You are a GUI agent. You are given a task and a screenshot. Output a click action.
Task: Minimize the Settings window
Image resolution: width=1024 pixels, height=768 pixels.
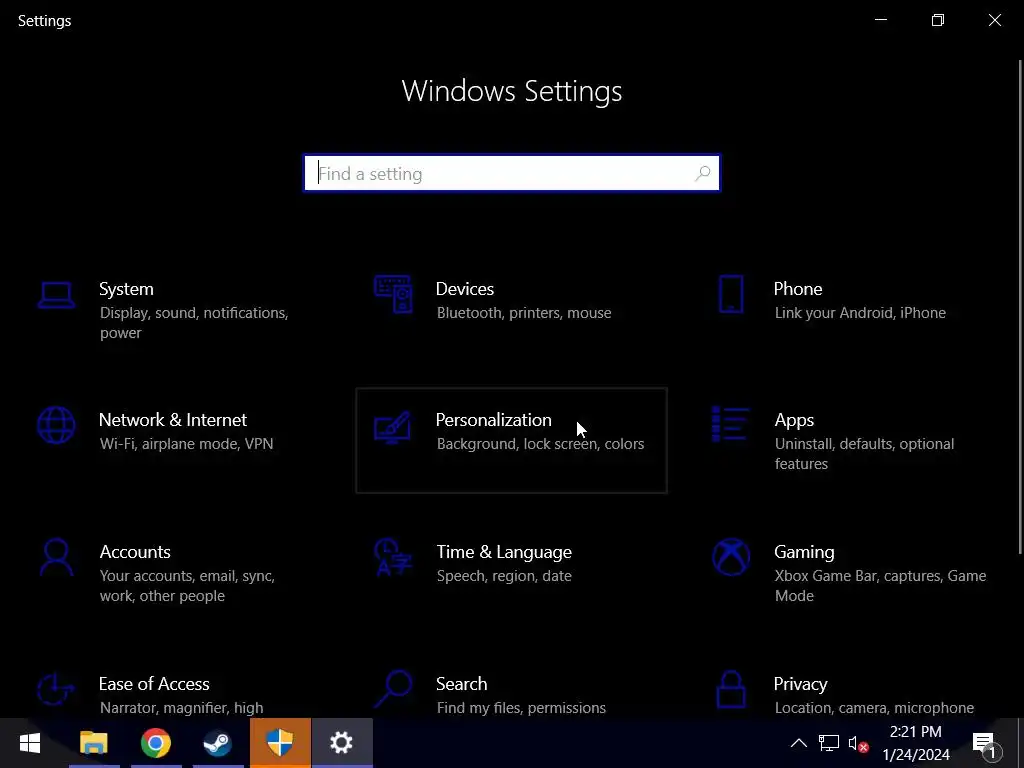(x=881, y=20)
